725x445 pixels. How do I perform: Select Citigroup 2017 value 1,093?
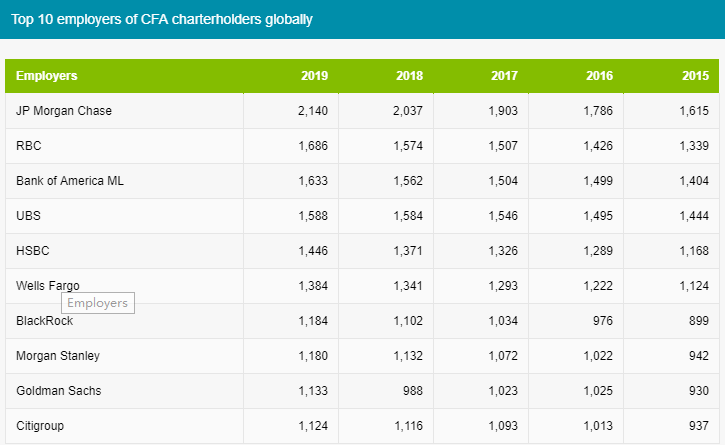tap(503, 426)
